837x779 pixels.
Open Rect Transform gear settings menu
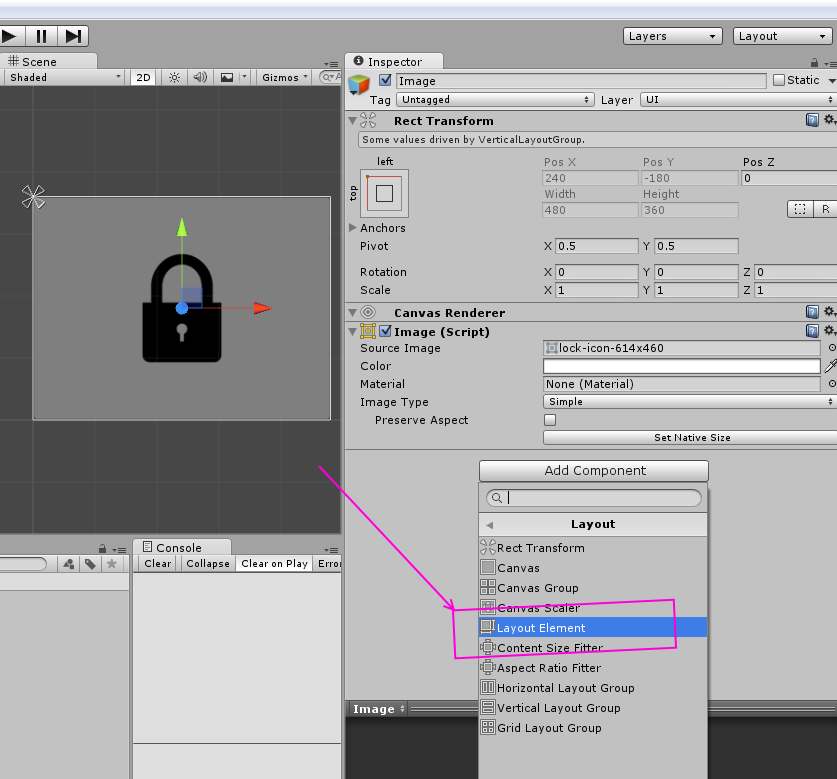coord(829,120)
